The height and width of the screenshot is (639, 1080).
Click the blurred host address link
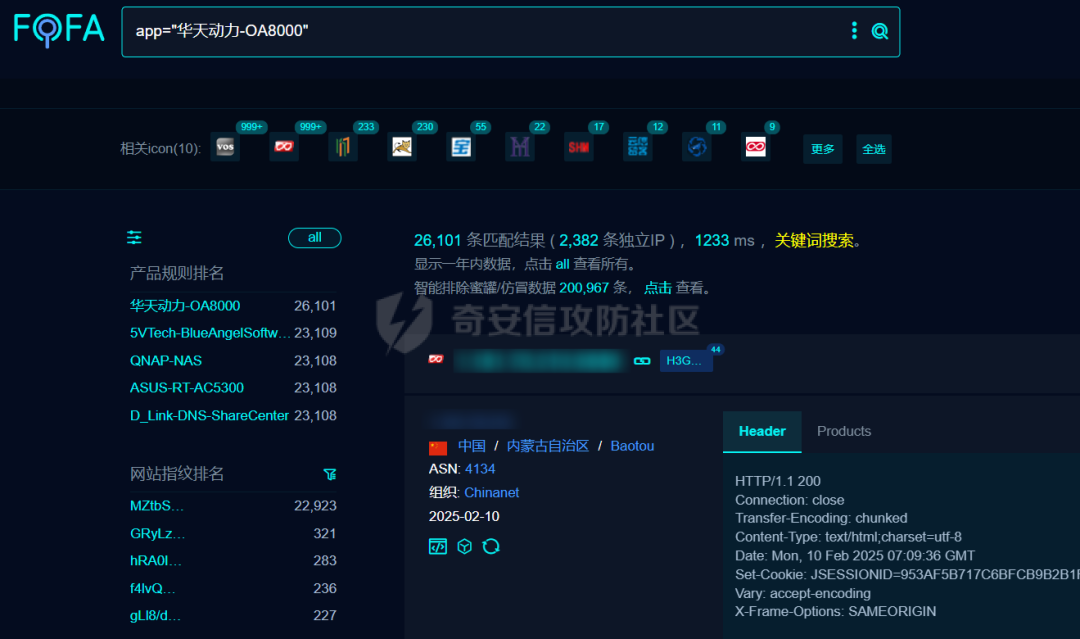click(x=541, y=361)
